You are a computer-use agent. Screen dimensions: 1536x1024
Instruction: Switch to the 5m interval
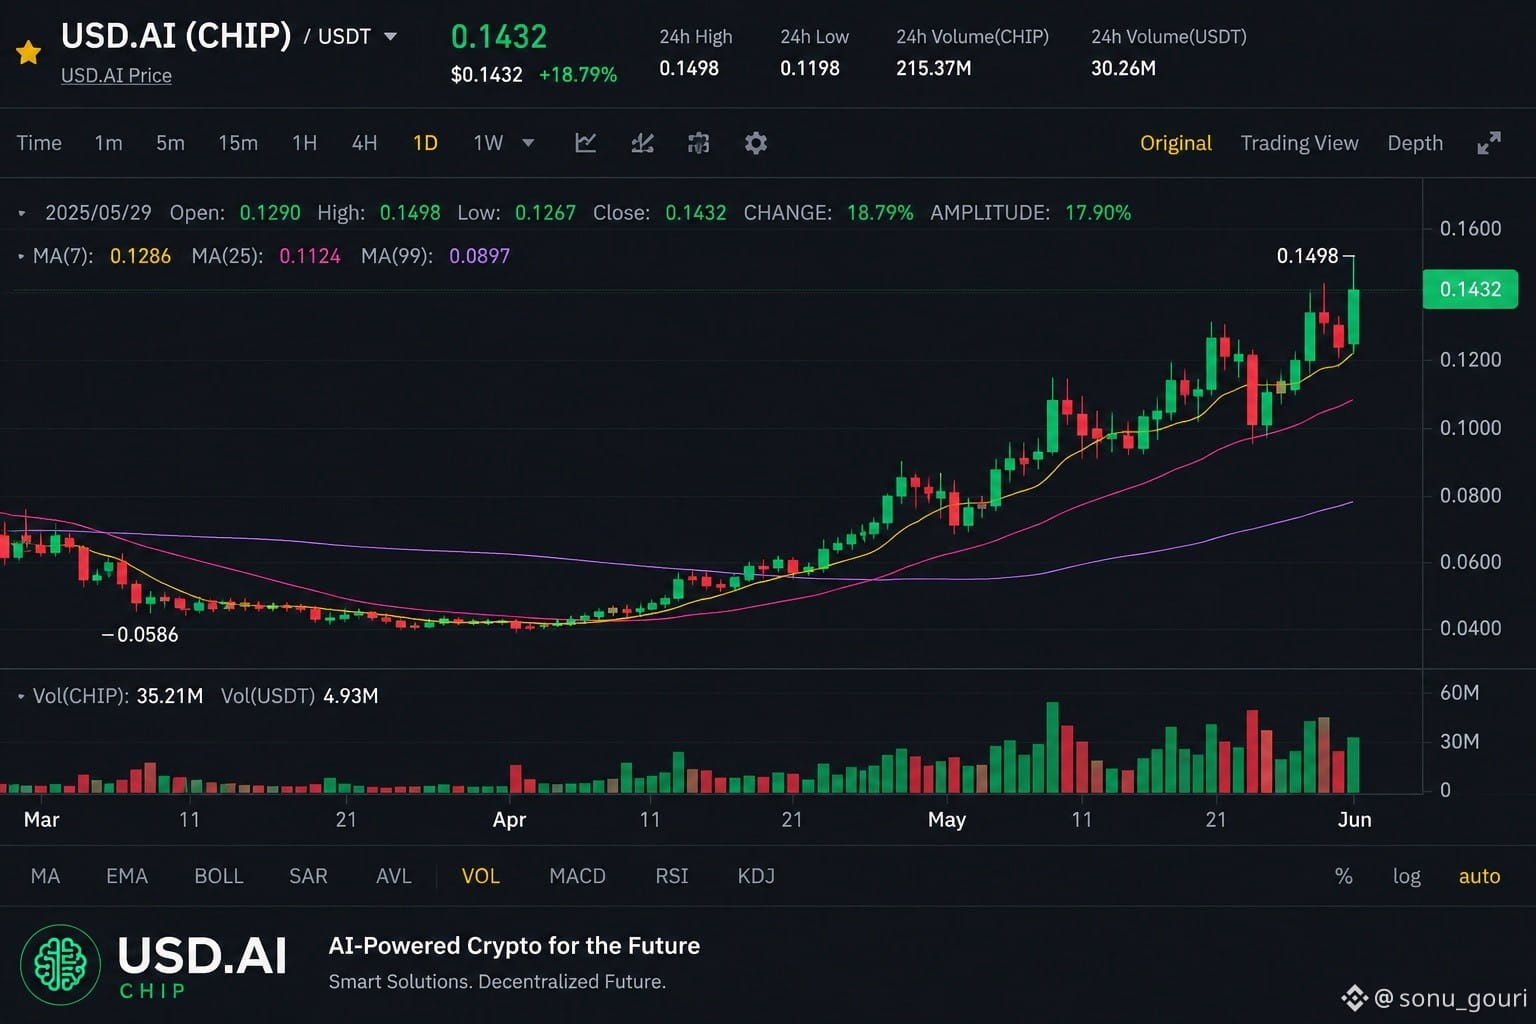(x=170, y=143)
